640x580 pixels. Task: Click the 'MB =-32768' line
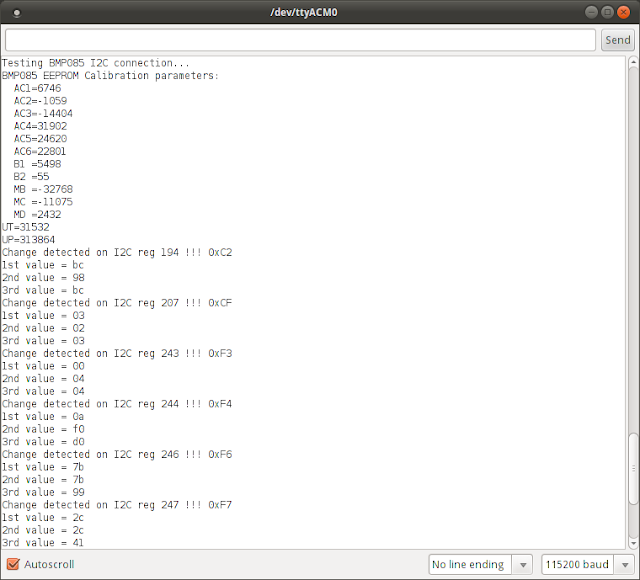click(43, 189)
